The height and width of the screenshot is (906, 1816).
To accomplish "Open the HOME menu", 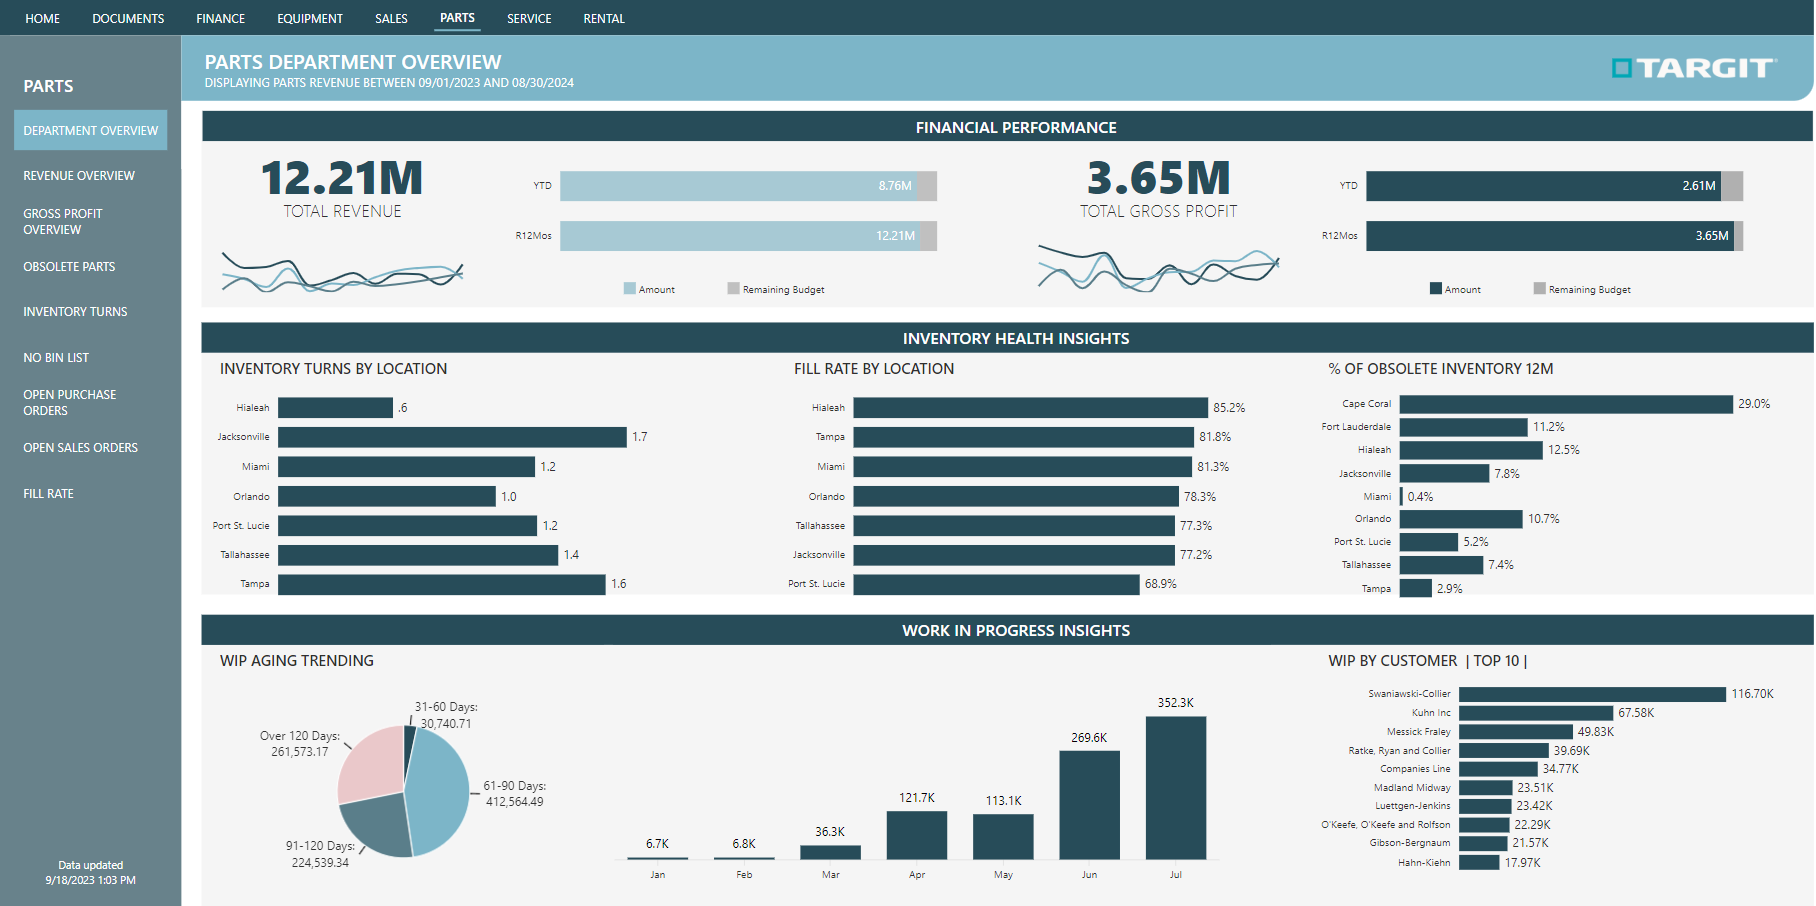I will click(42, 17).
